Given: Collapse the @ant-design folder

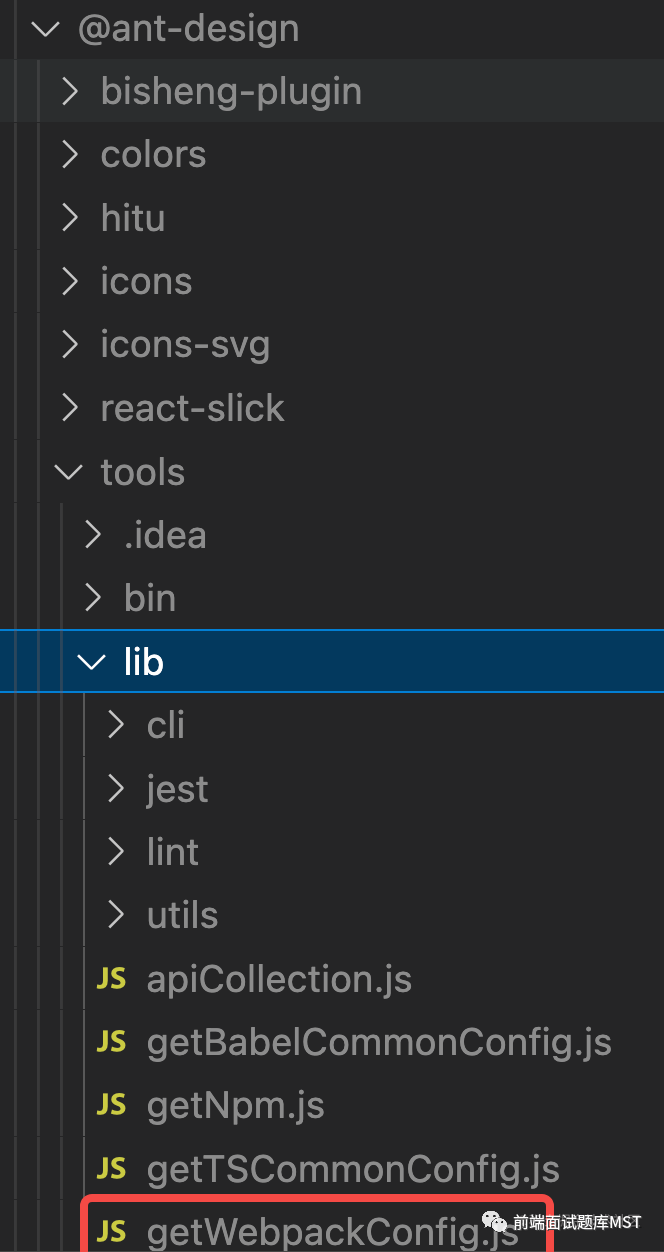Looking at the screenshot, I should 46,29.
